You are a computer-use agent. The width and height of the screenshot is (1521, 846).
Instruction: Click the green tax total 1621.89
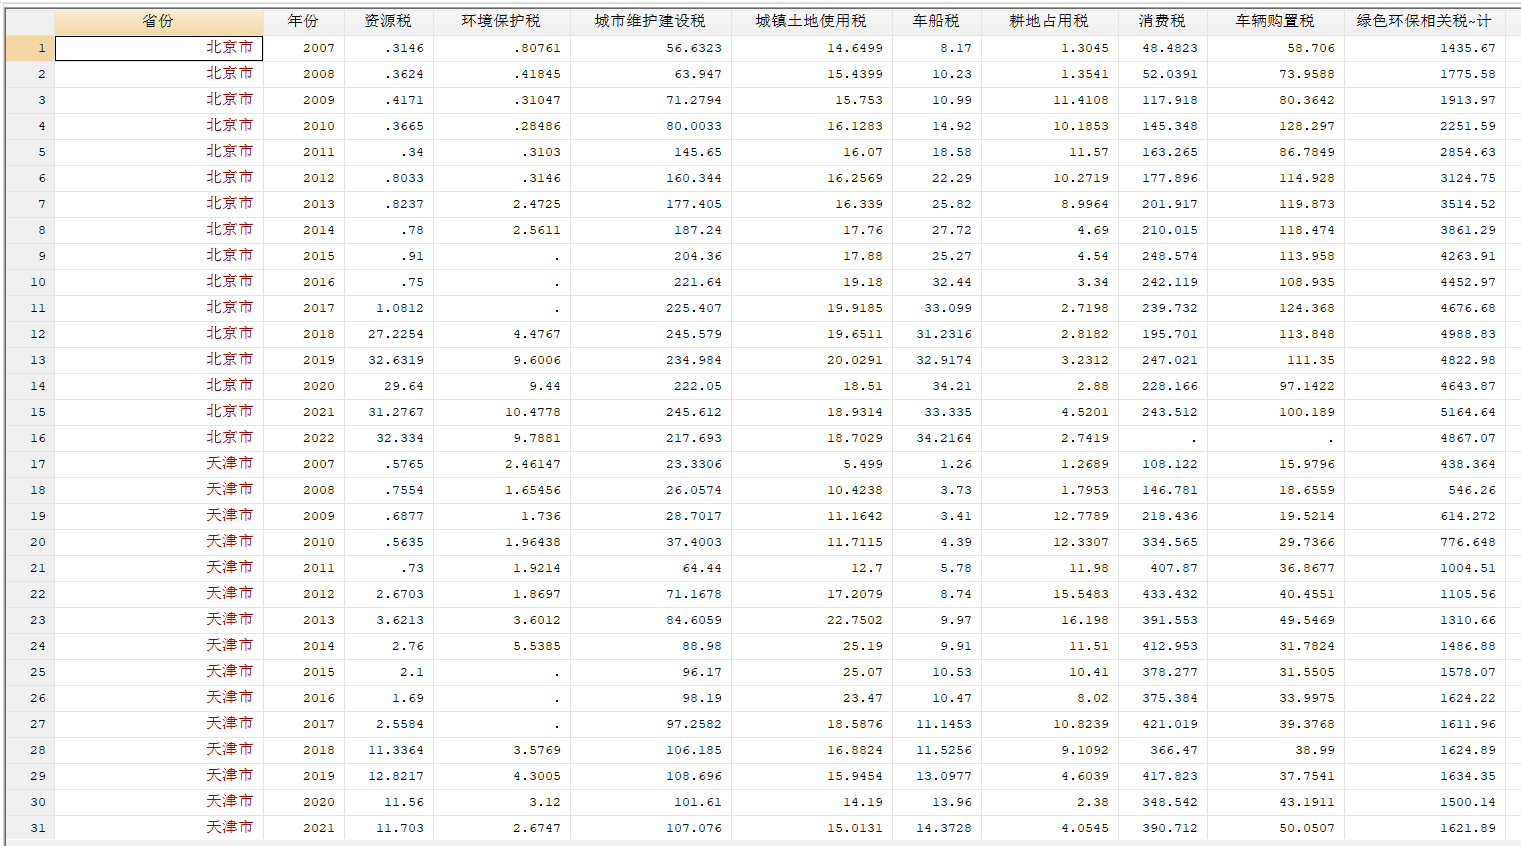(1424, 828)
